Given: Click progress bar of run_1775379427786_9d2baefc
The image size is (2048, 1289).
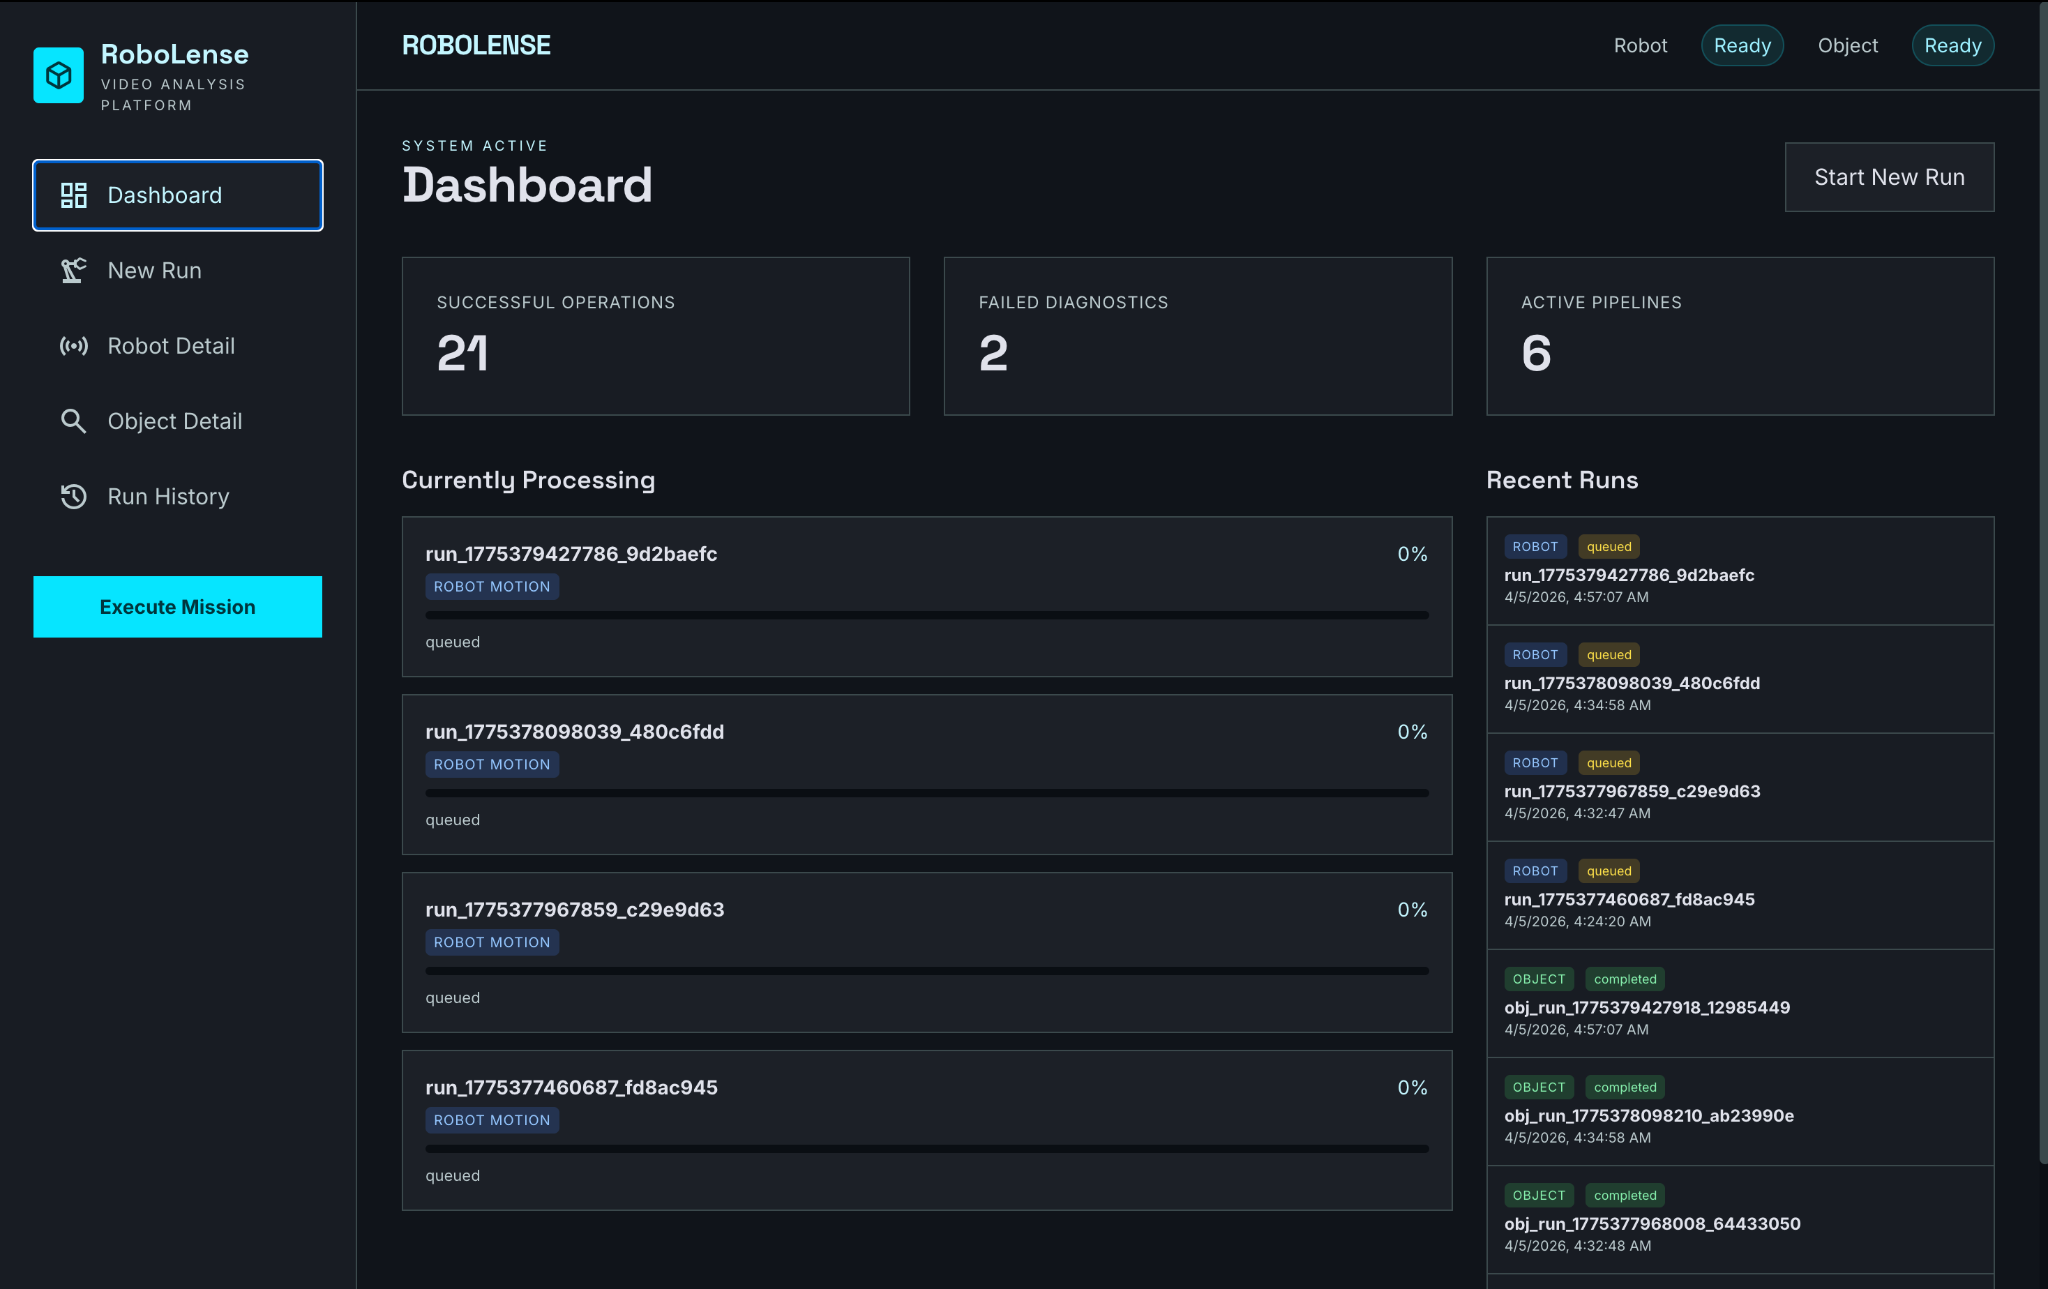Looking at the screenshot, I should [926, 615].
